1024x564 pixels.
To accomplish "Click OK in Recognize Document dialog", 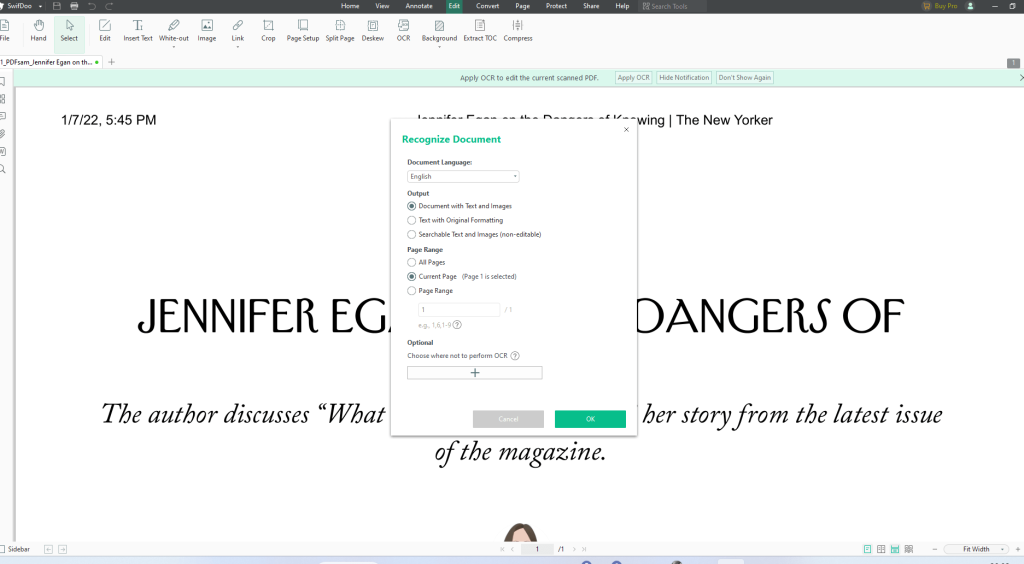I will pyautogui.click(x=590, y=419).
